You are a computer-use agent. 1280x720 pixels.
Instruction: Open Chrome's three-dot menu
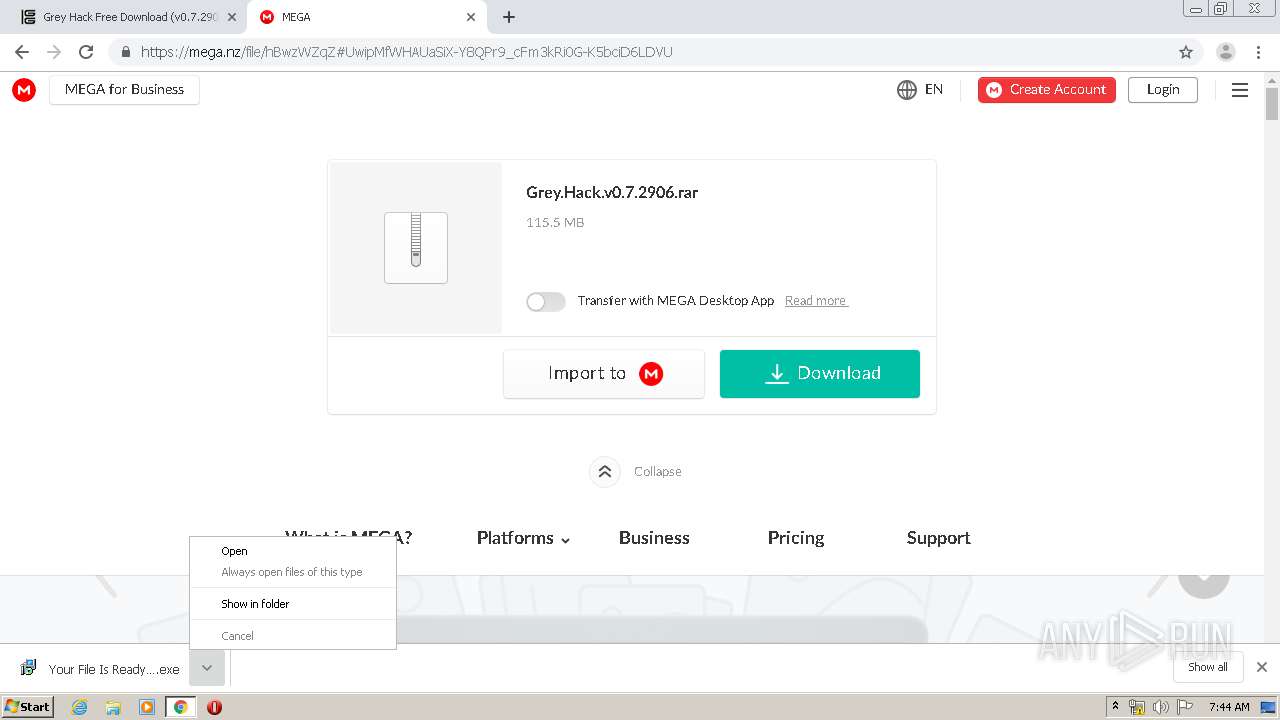1258,52
